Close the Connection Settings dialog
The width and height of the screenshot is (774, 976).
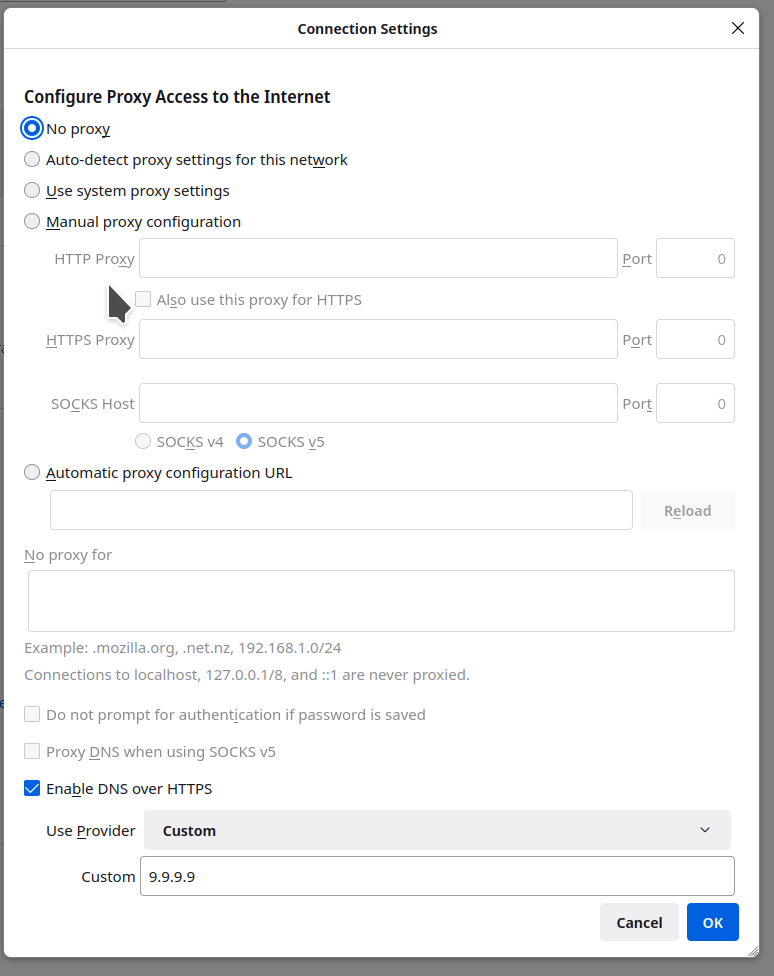tap(738, 28)
